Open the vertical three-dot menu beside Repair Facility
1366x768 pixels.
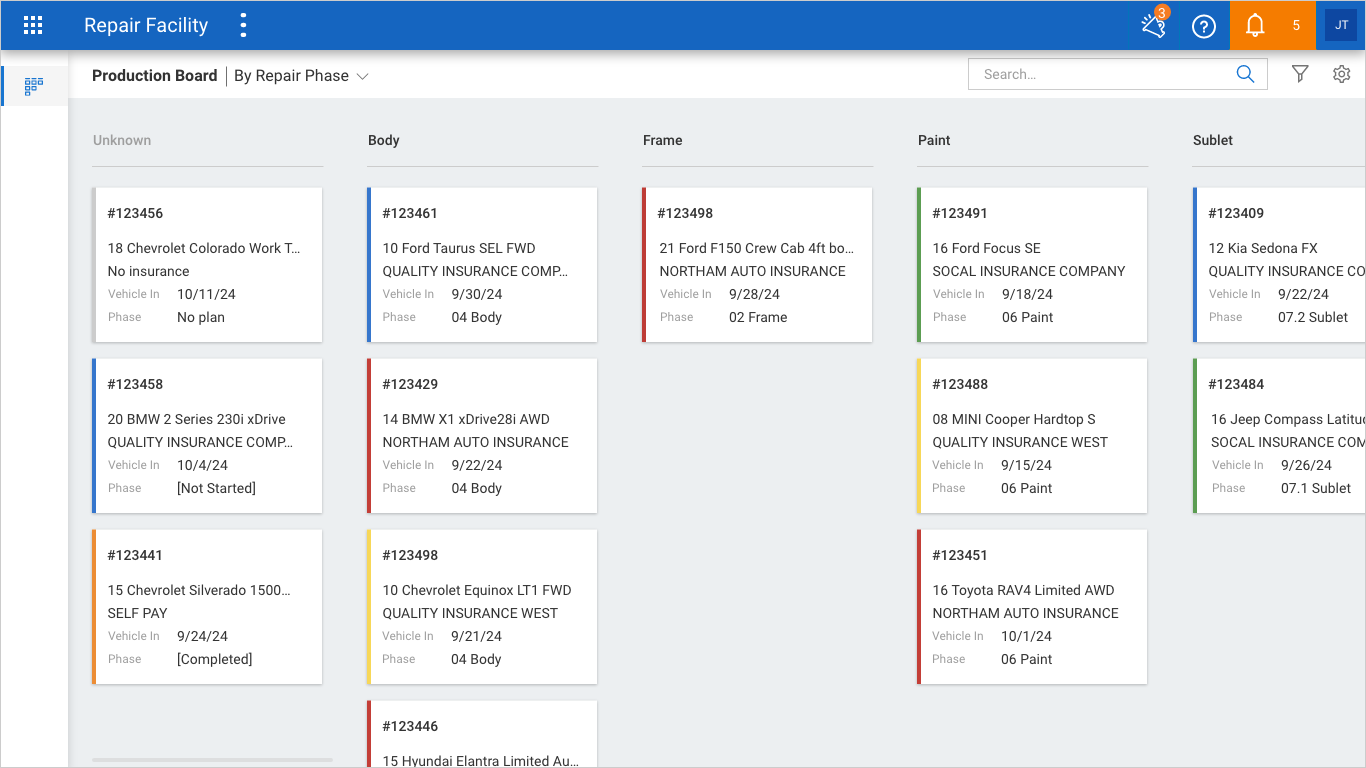[x=243, y=26]
